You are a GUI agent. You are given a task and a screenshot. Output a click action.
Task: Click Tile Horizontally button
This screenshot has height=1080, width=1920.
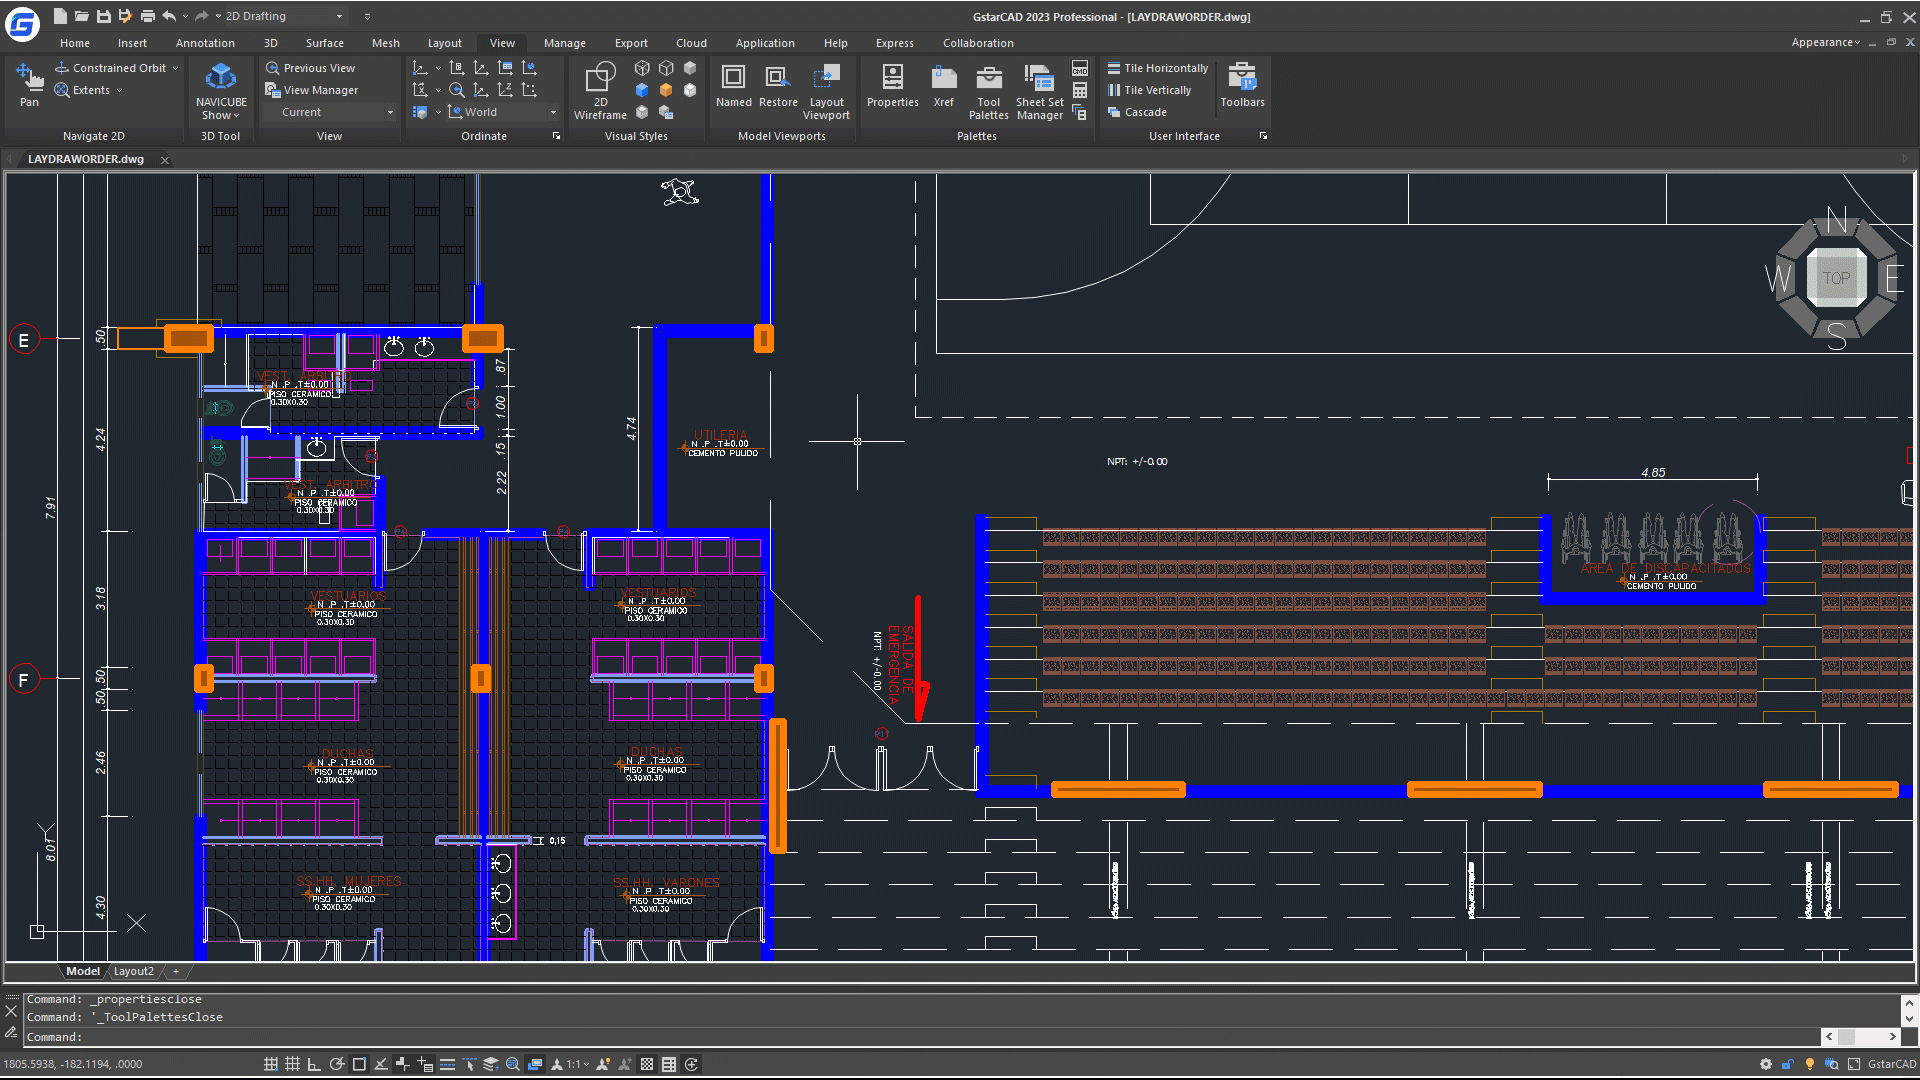(1158, 68)
